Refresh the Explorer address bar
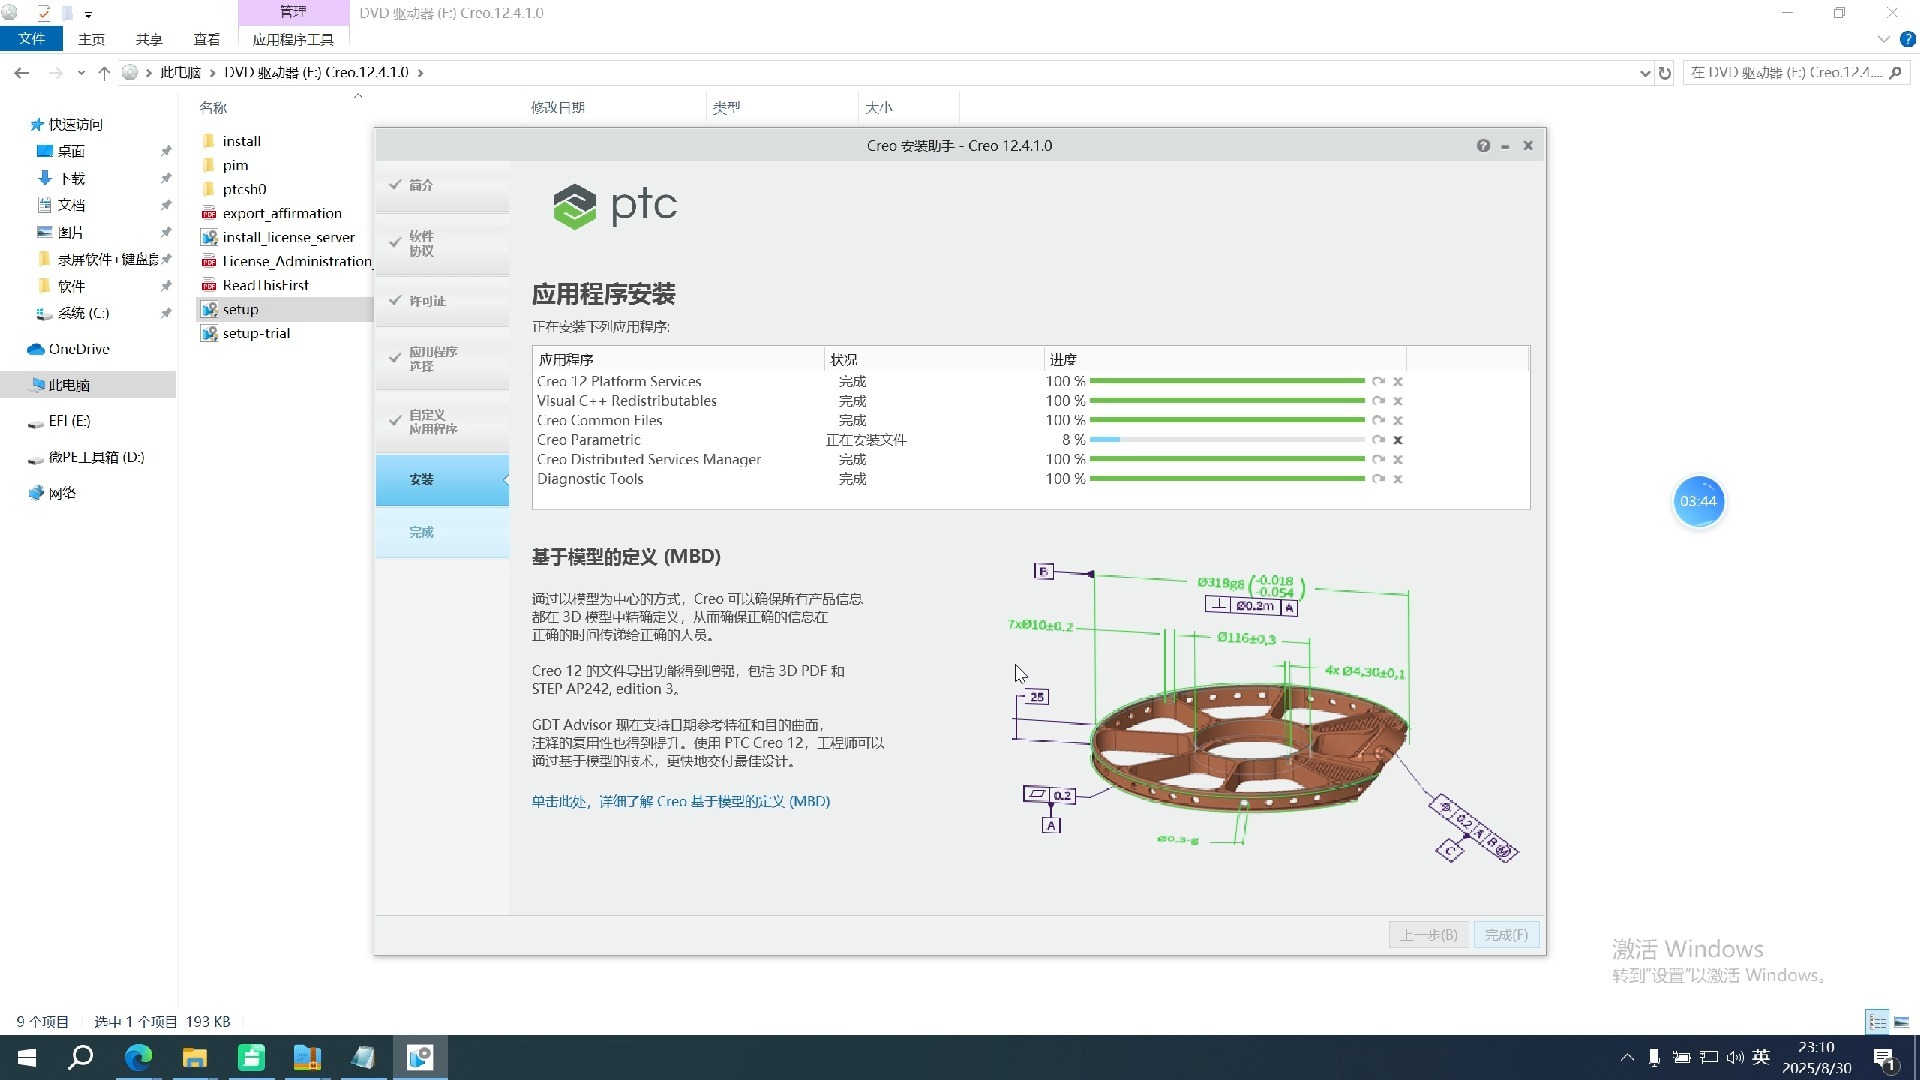 (x=1664, y=73)
